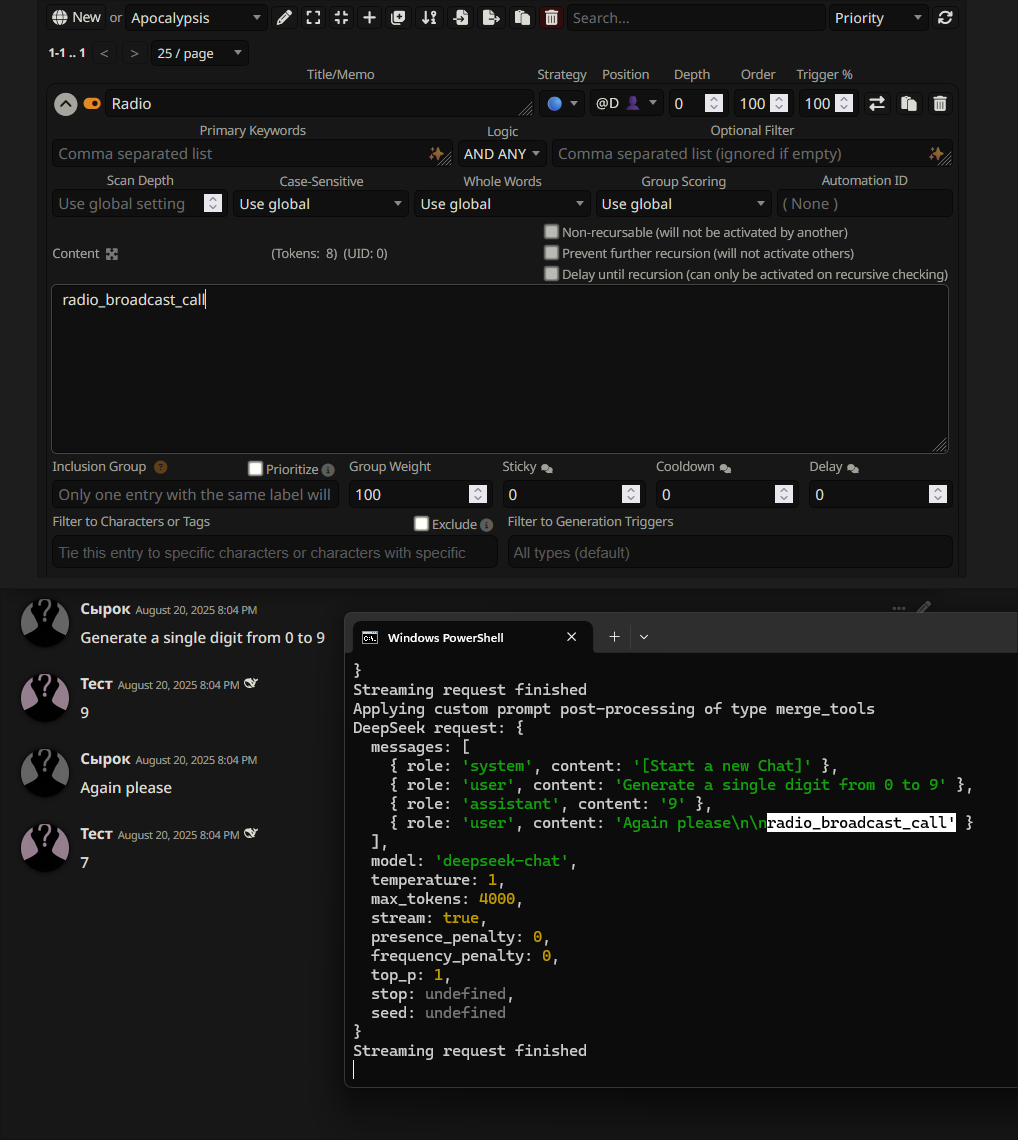Click the Sticky value stepper arrows
This screenshot has height=1140, width=1018.
point(630,494)
